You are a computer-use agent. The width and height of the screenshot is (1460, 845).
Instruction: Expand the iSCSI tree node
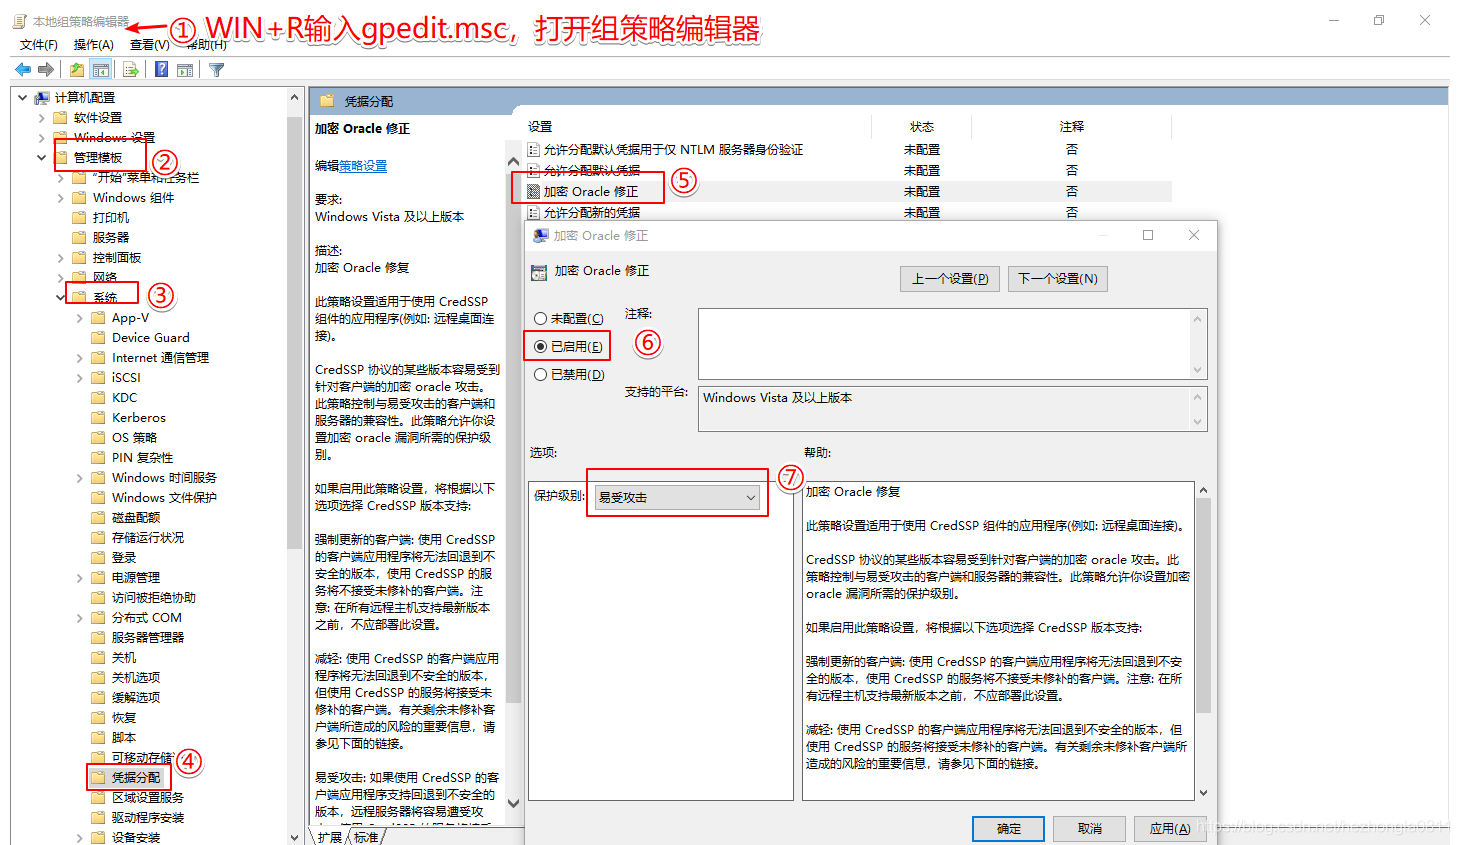coord(79,377)
